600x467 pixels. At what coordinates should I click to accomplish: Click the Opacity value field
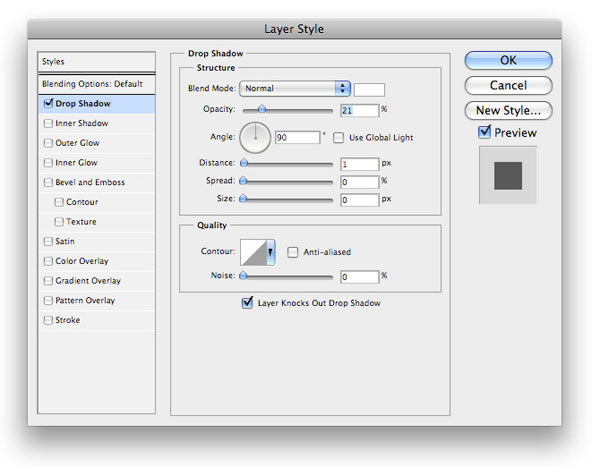tap(359, 111)
